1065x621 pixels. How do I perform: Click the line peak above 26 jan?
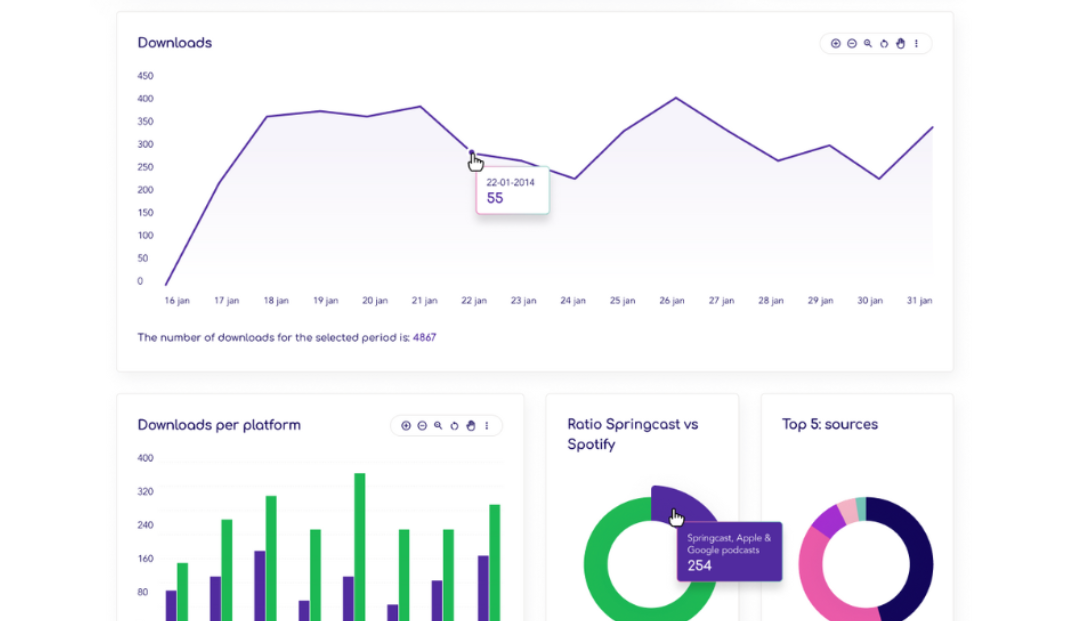pos(676,98)
